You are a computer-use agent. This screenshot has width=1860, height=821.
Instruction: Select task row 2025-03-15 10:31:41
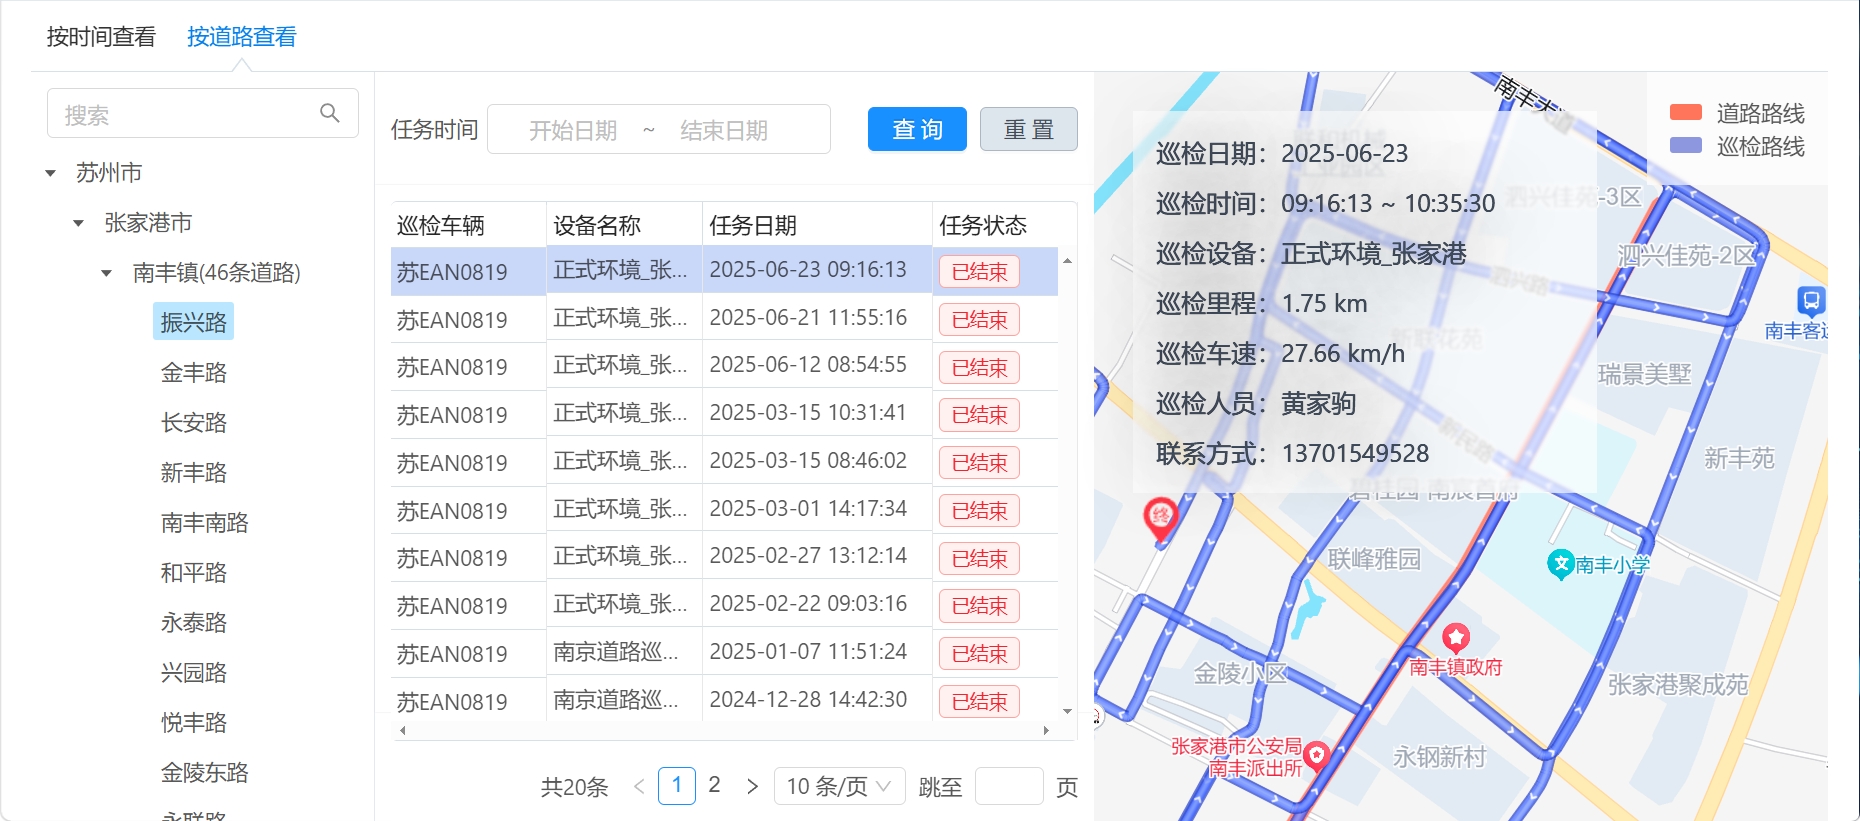724,414
